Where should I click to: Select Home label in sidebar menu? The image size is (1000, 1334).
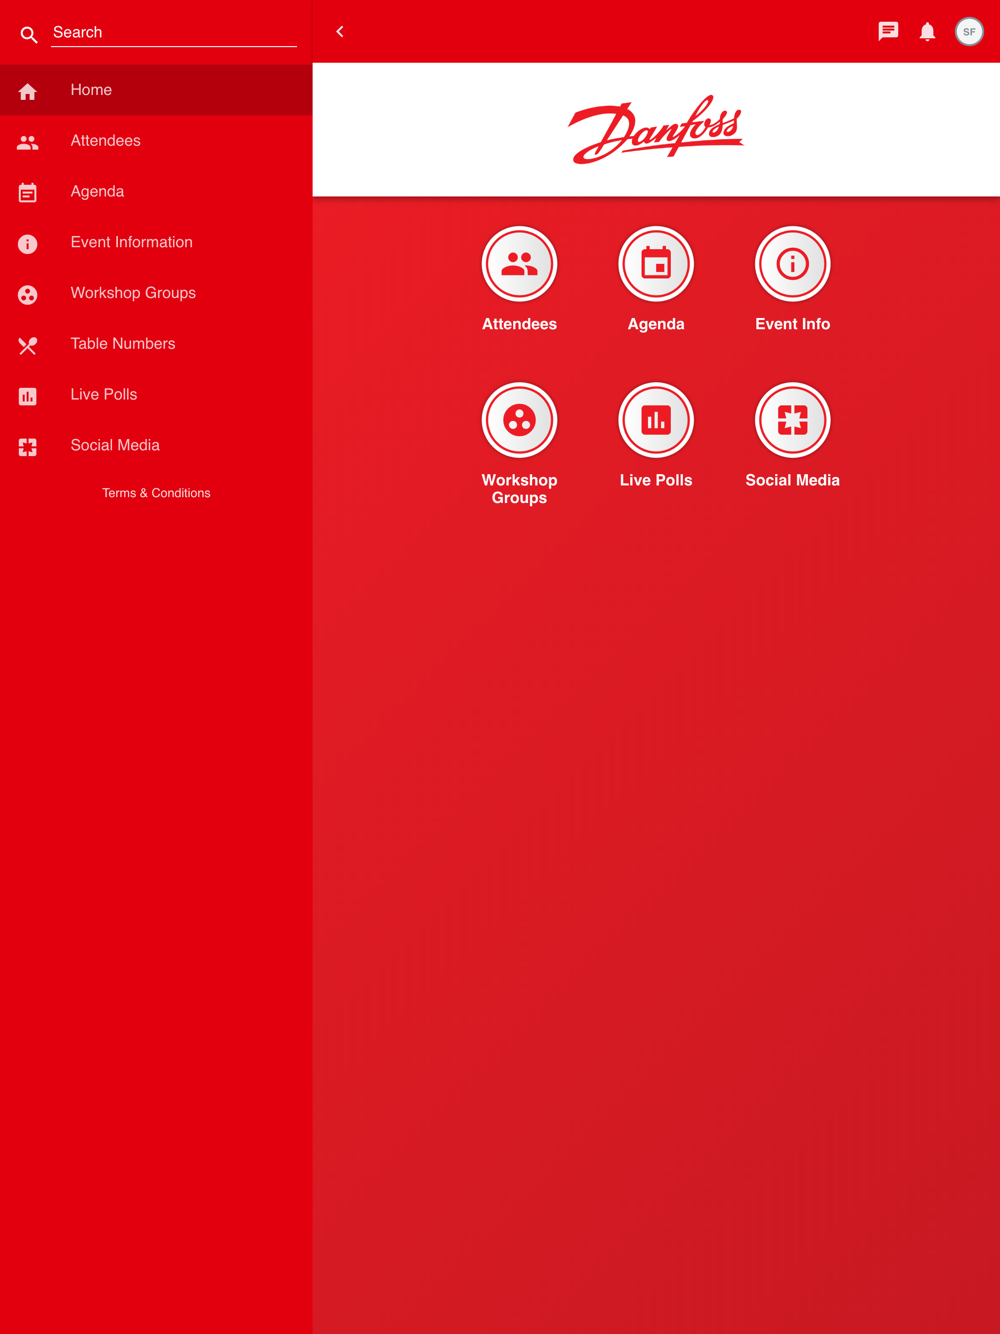[91, 90]
